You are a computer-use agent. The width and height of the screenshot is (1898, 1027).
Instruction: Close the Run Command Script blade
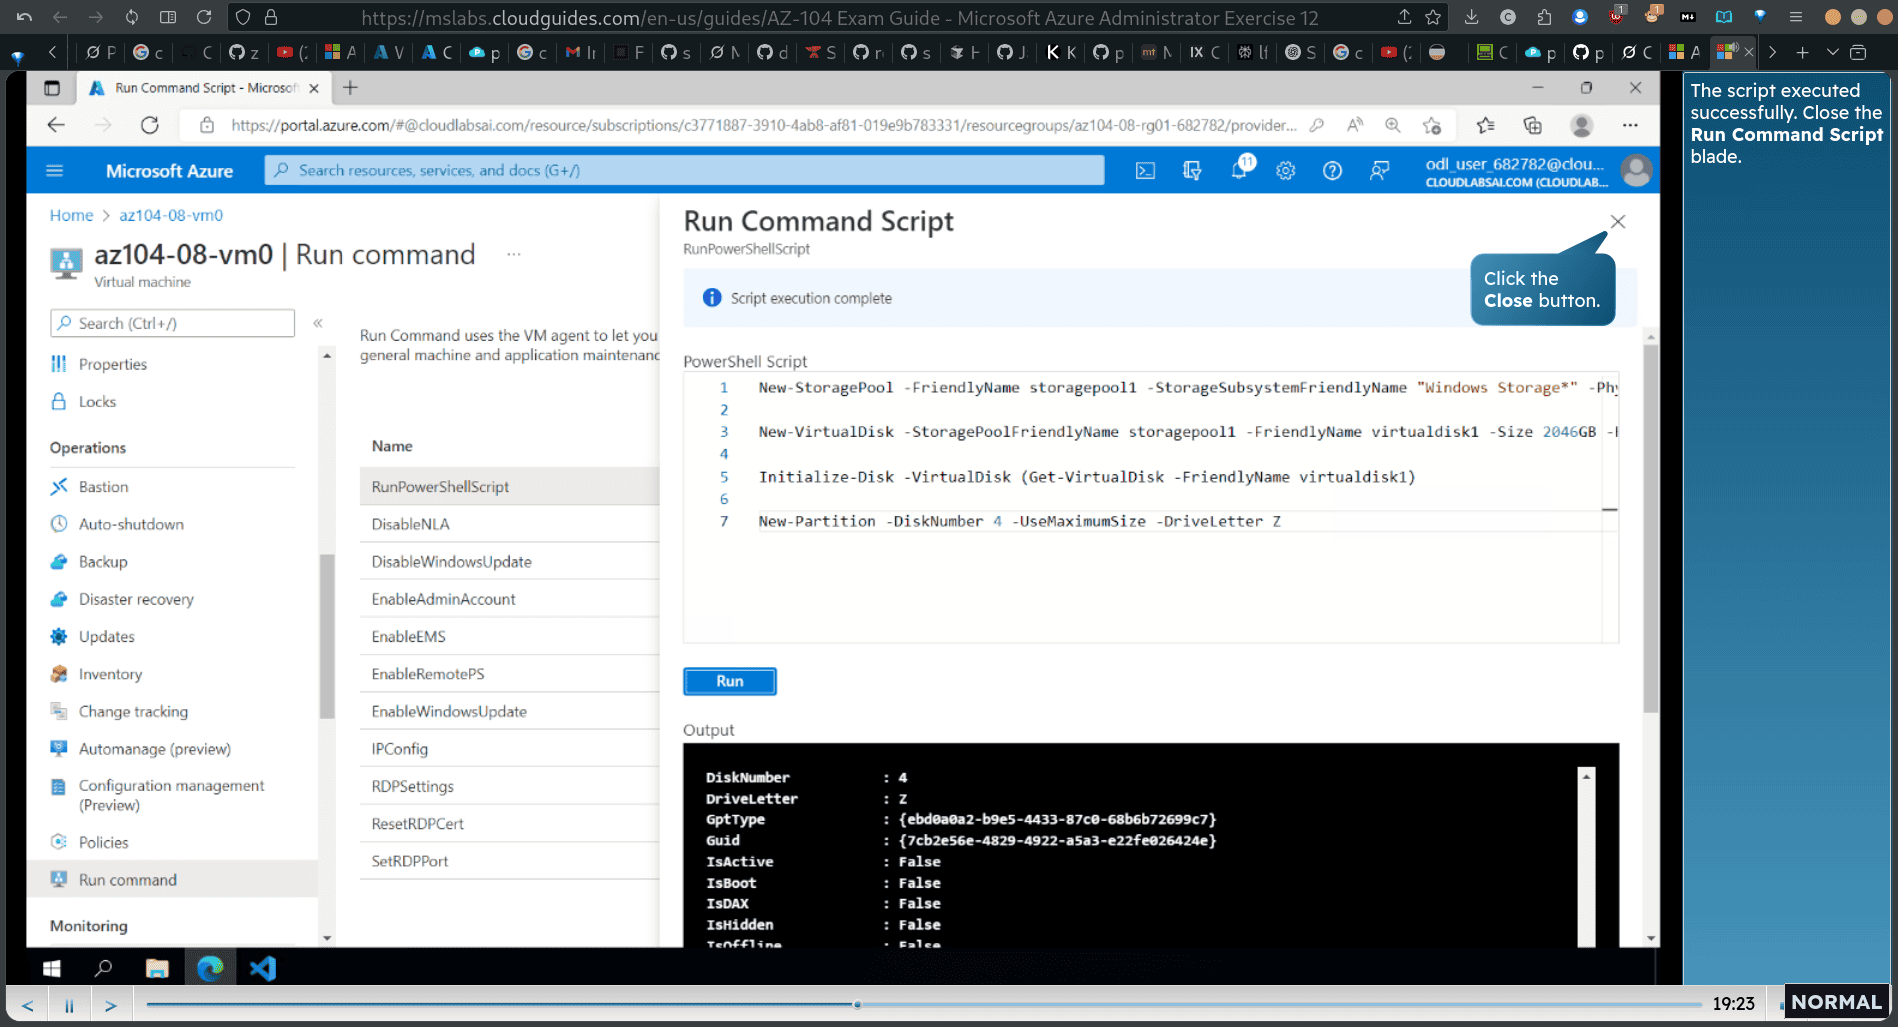point(1618,222)
